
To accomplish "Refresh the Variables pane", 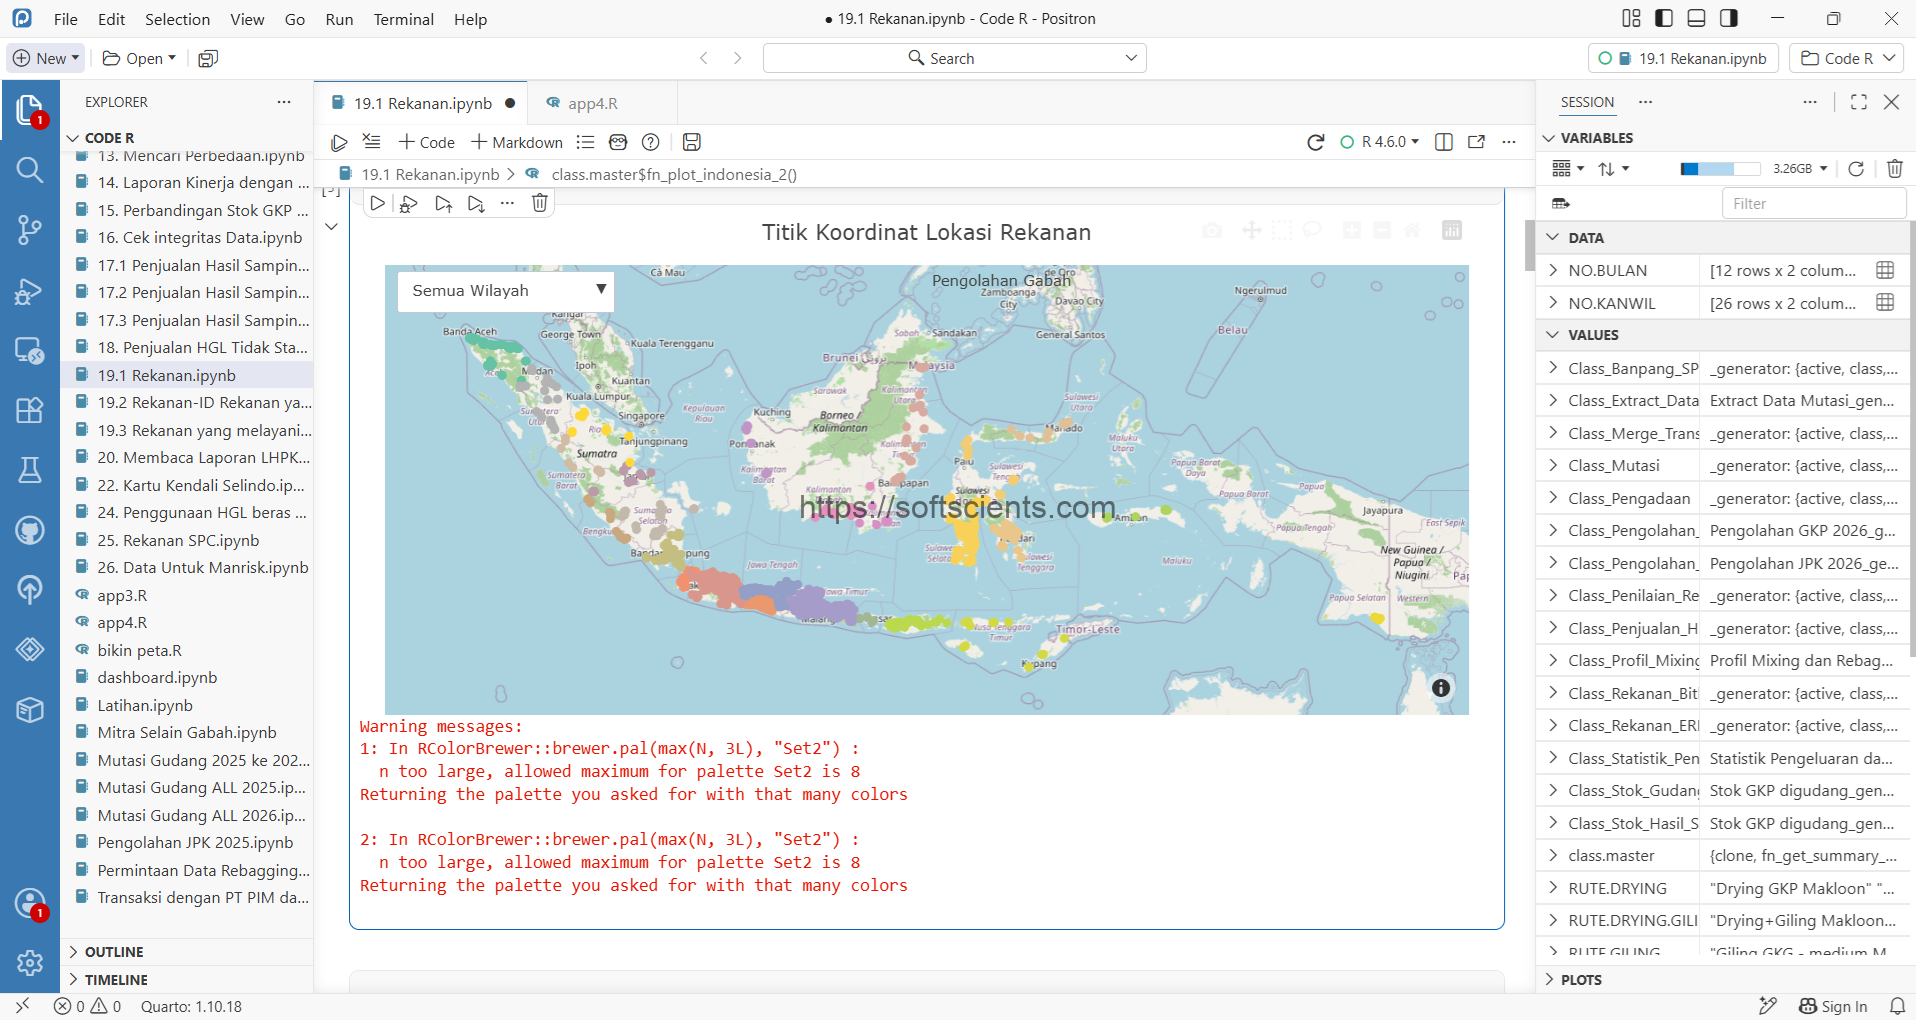I will point(1856,169).
